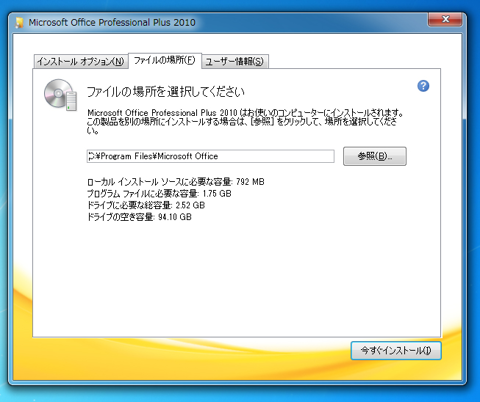Open the ユーザー情報(S) tab
The width and height of the screenshot is (480, 402).
[235, 61]
